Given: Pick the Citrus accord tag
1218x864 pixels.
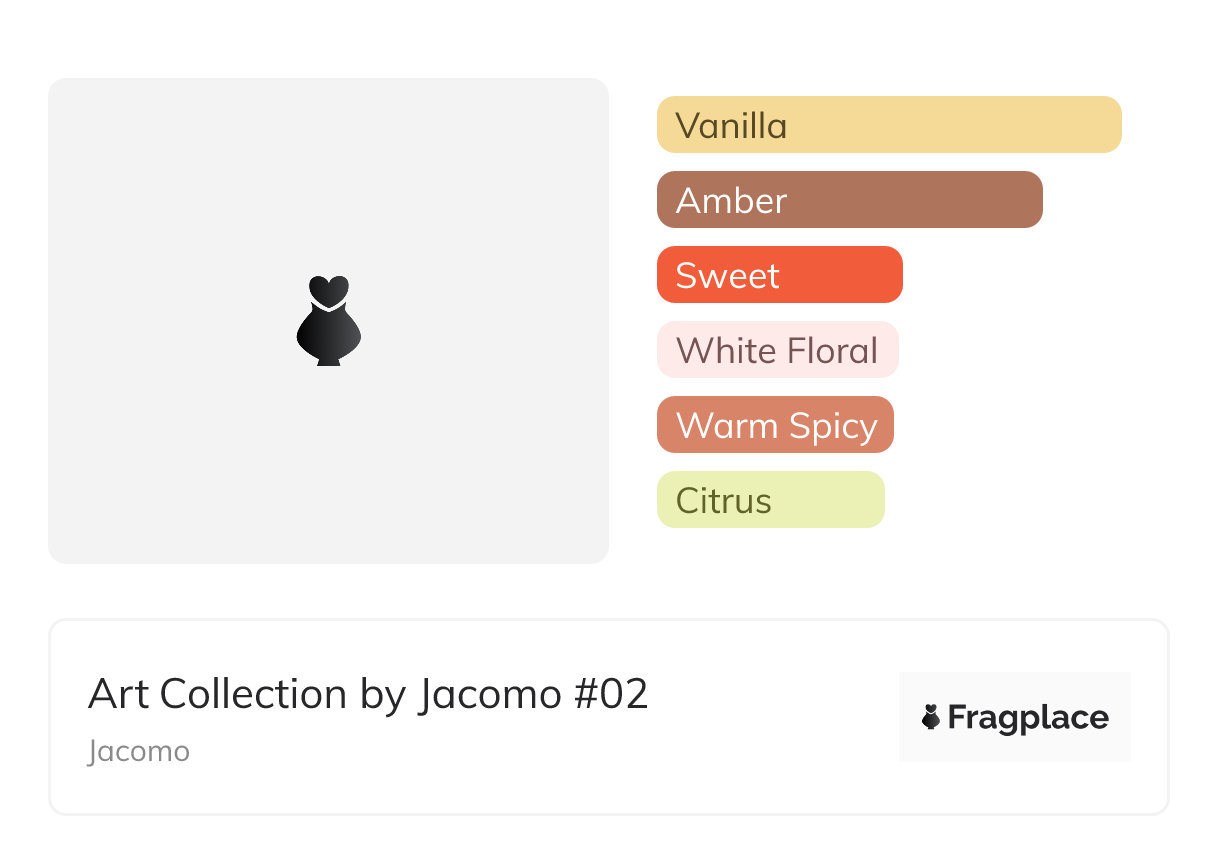Looking at the screenshot, I should tap(770, 500).
